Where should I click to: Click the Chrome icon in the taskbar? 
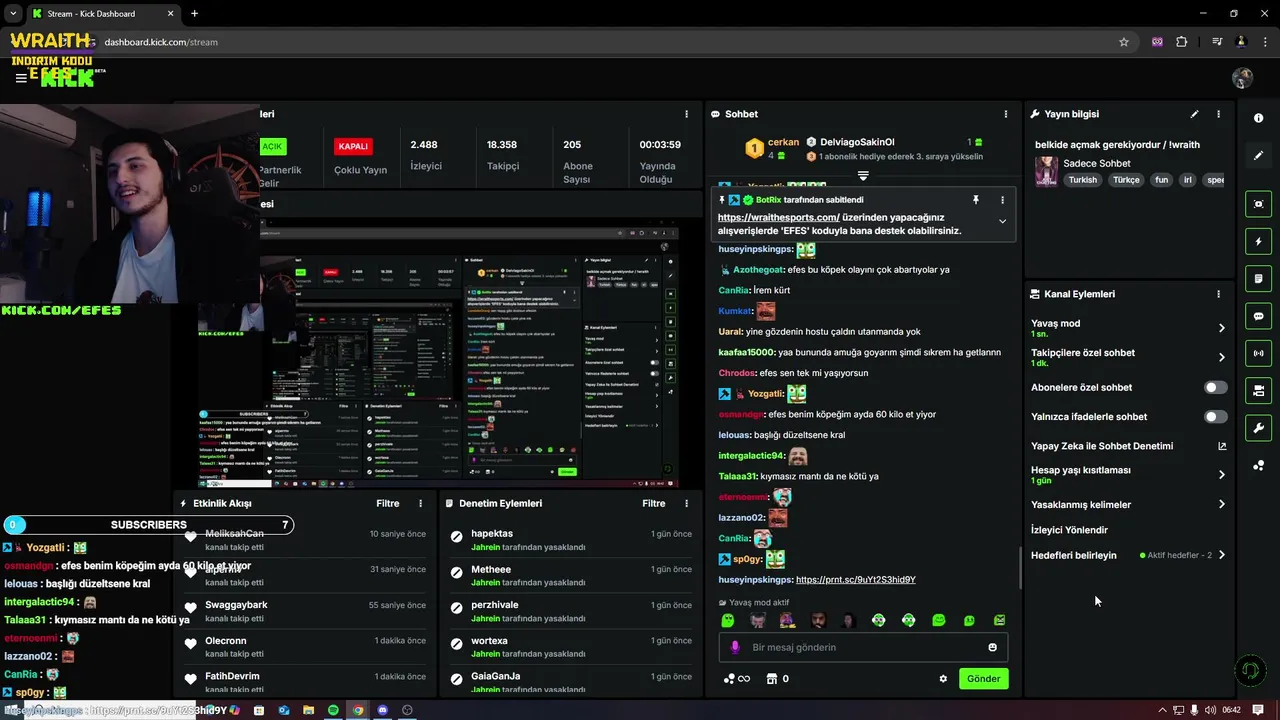[x=358, y=710]
